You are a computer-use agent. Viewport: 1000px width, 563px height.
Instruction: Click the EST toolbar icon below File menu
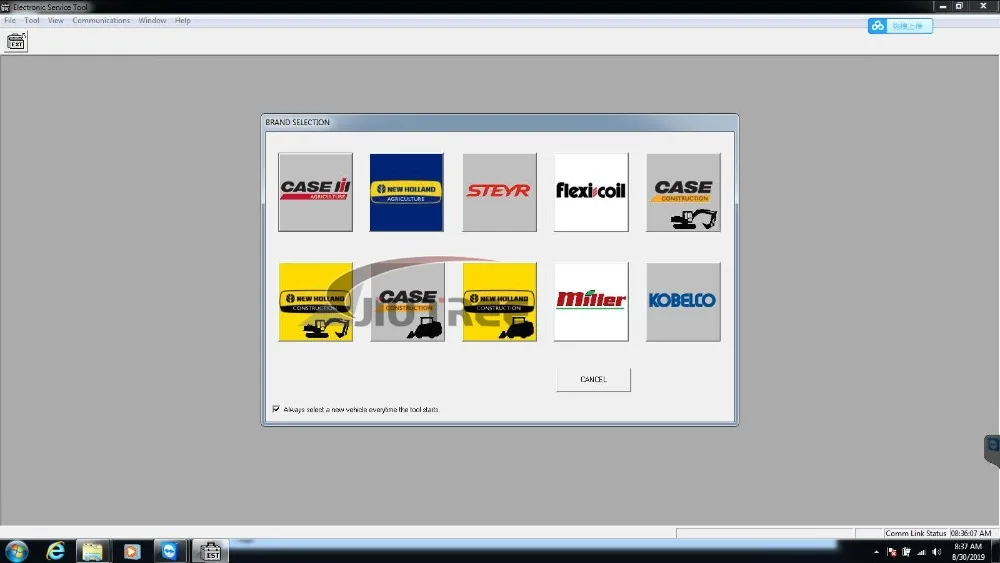click(16, 42)
